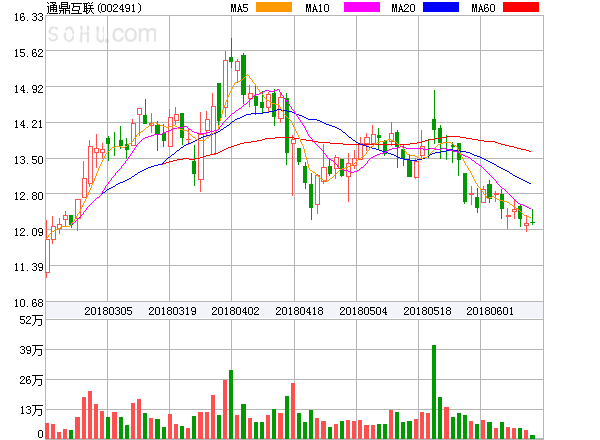Click the tall green volume bar at 20180402
Viewport: 600px width, 440px height.
231,404
